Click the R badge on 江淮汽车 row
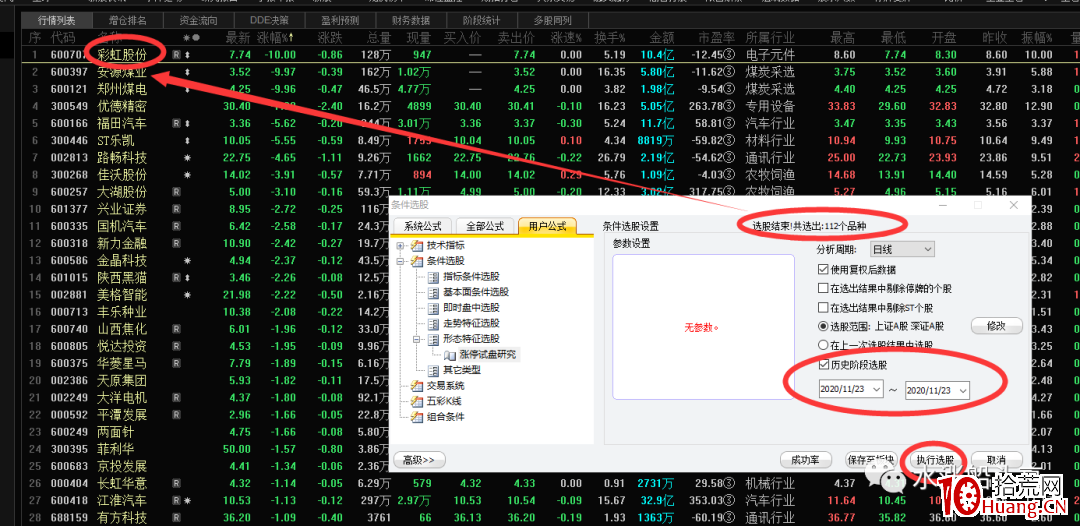 [x=176, y=501]
